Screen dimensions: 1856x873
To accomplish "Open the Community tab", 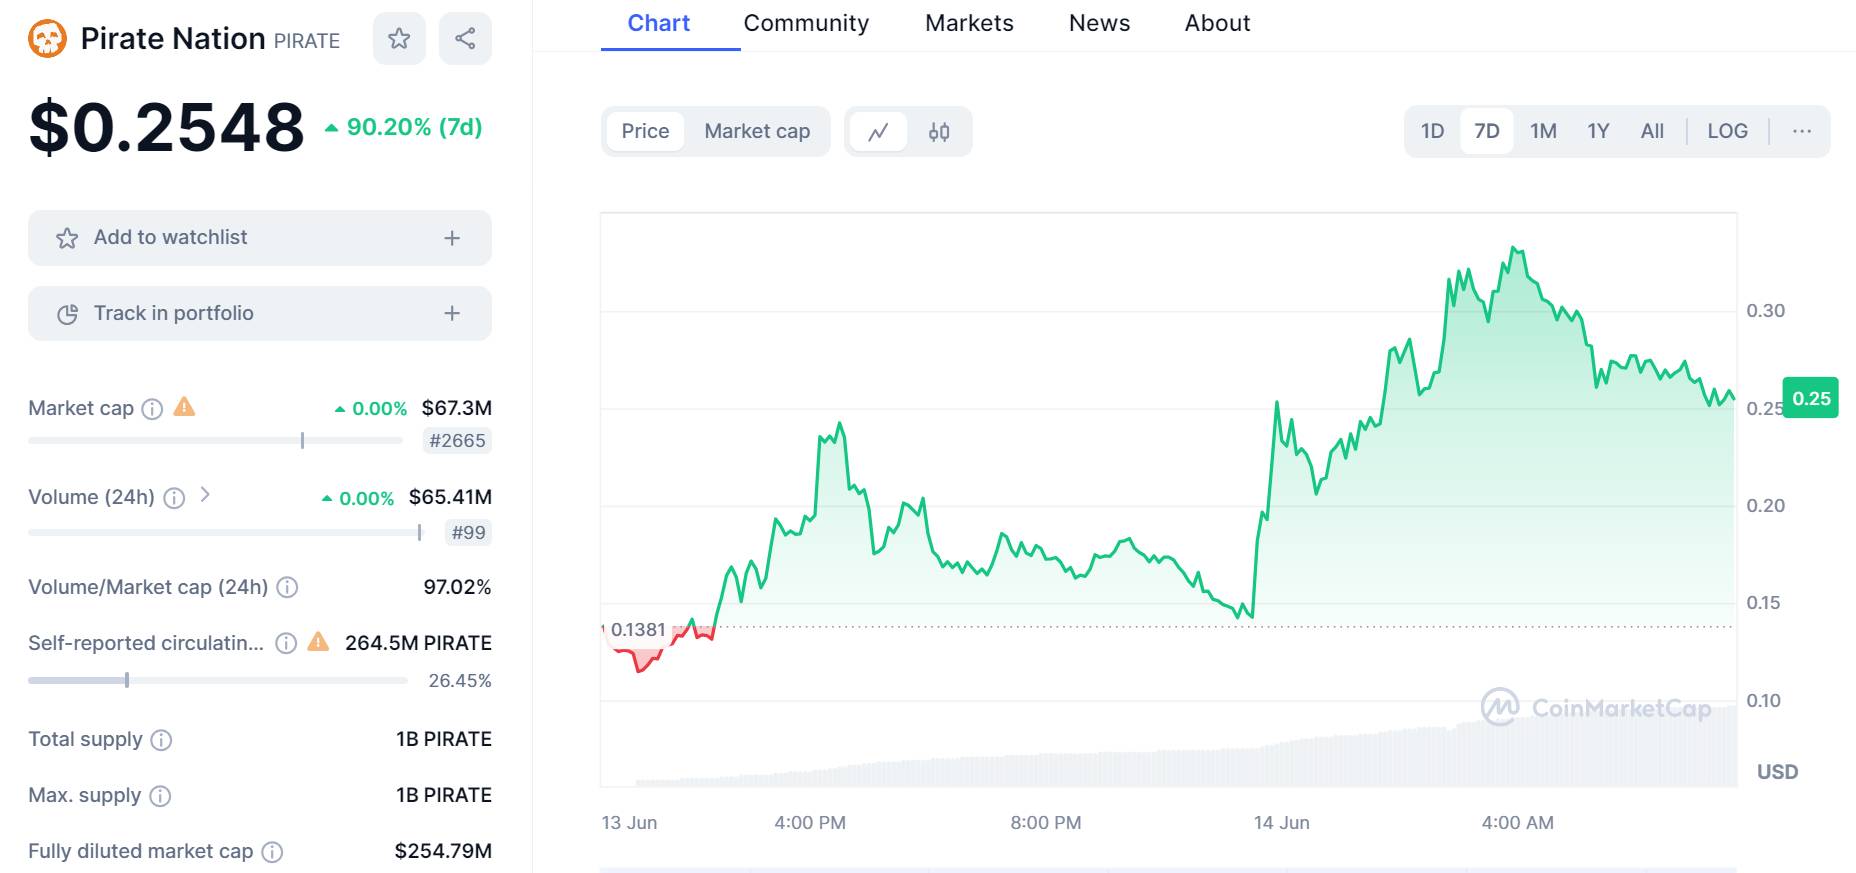I will [x=806, y=23].
